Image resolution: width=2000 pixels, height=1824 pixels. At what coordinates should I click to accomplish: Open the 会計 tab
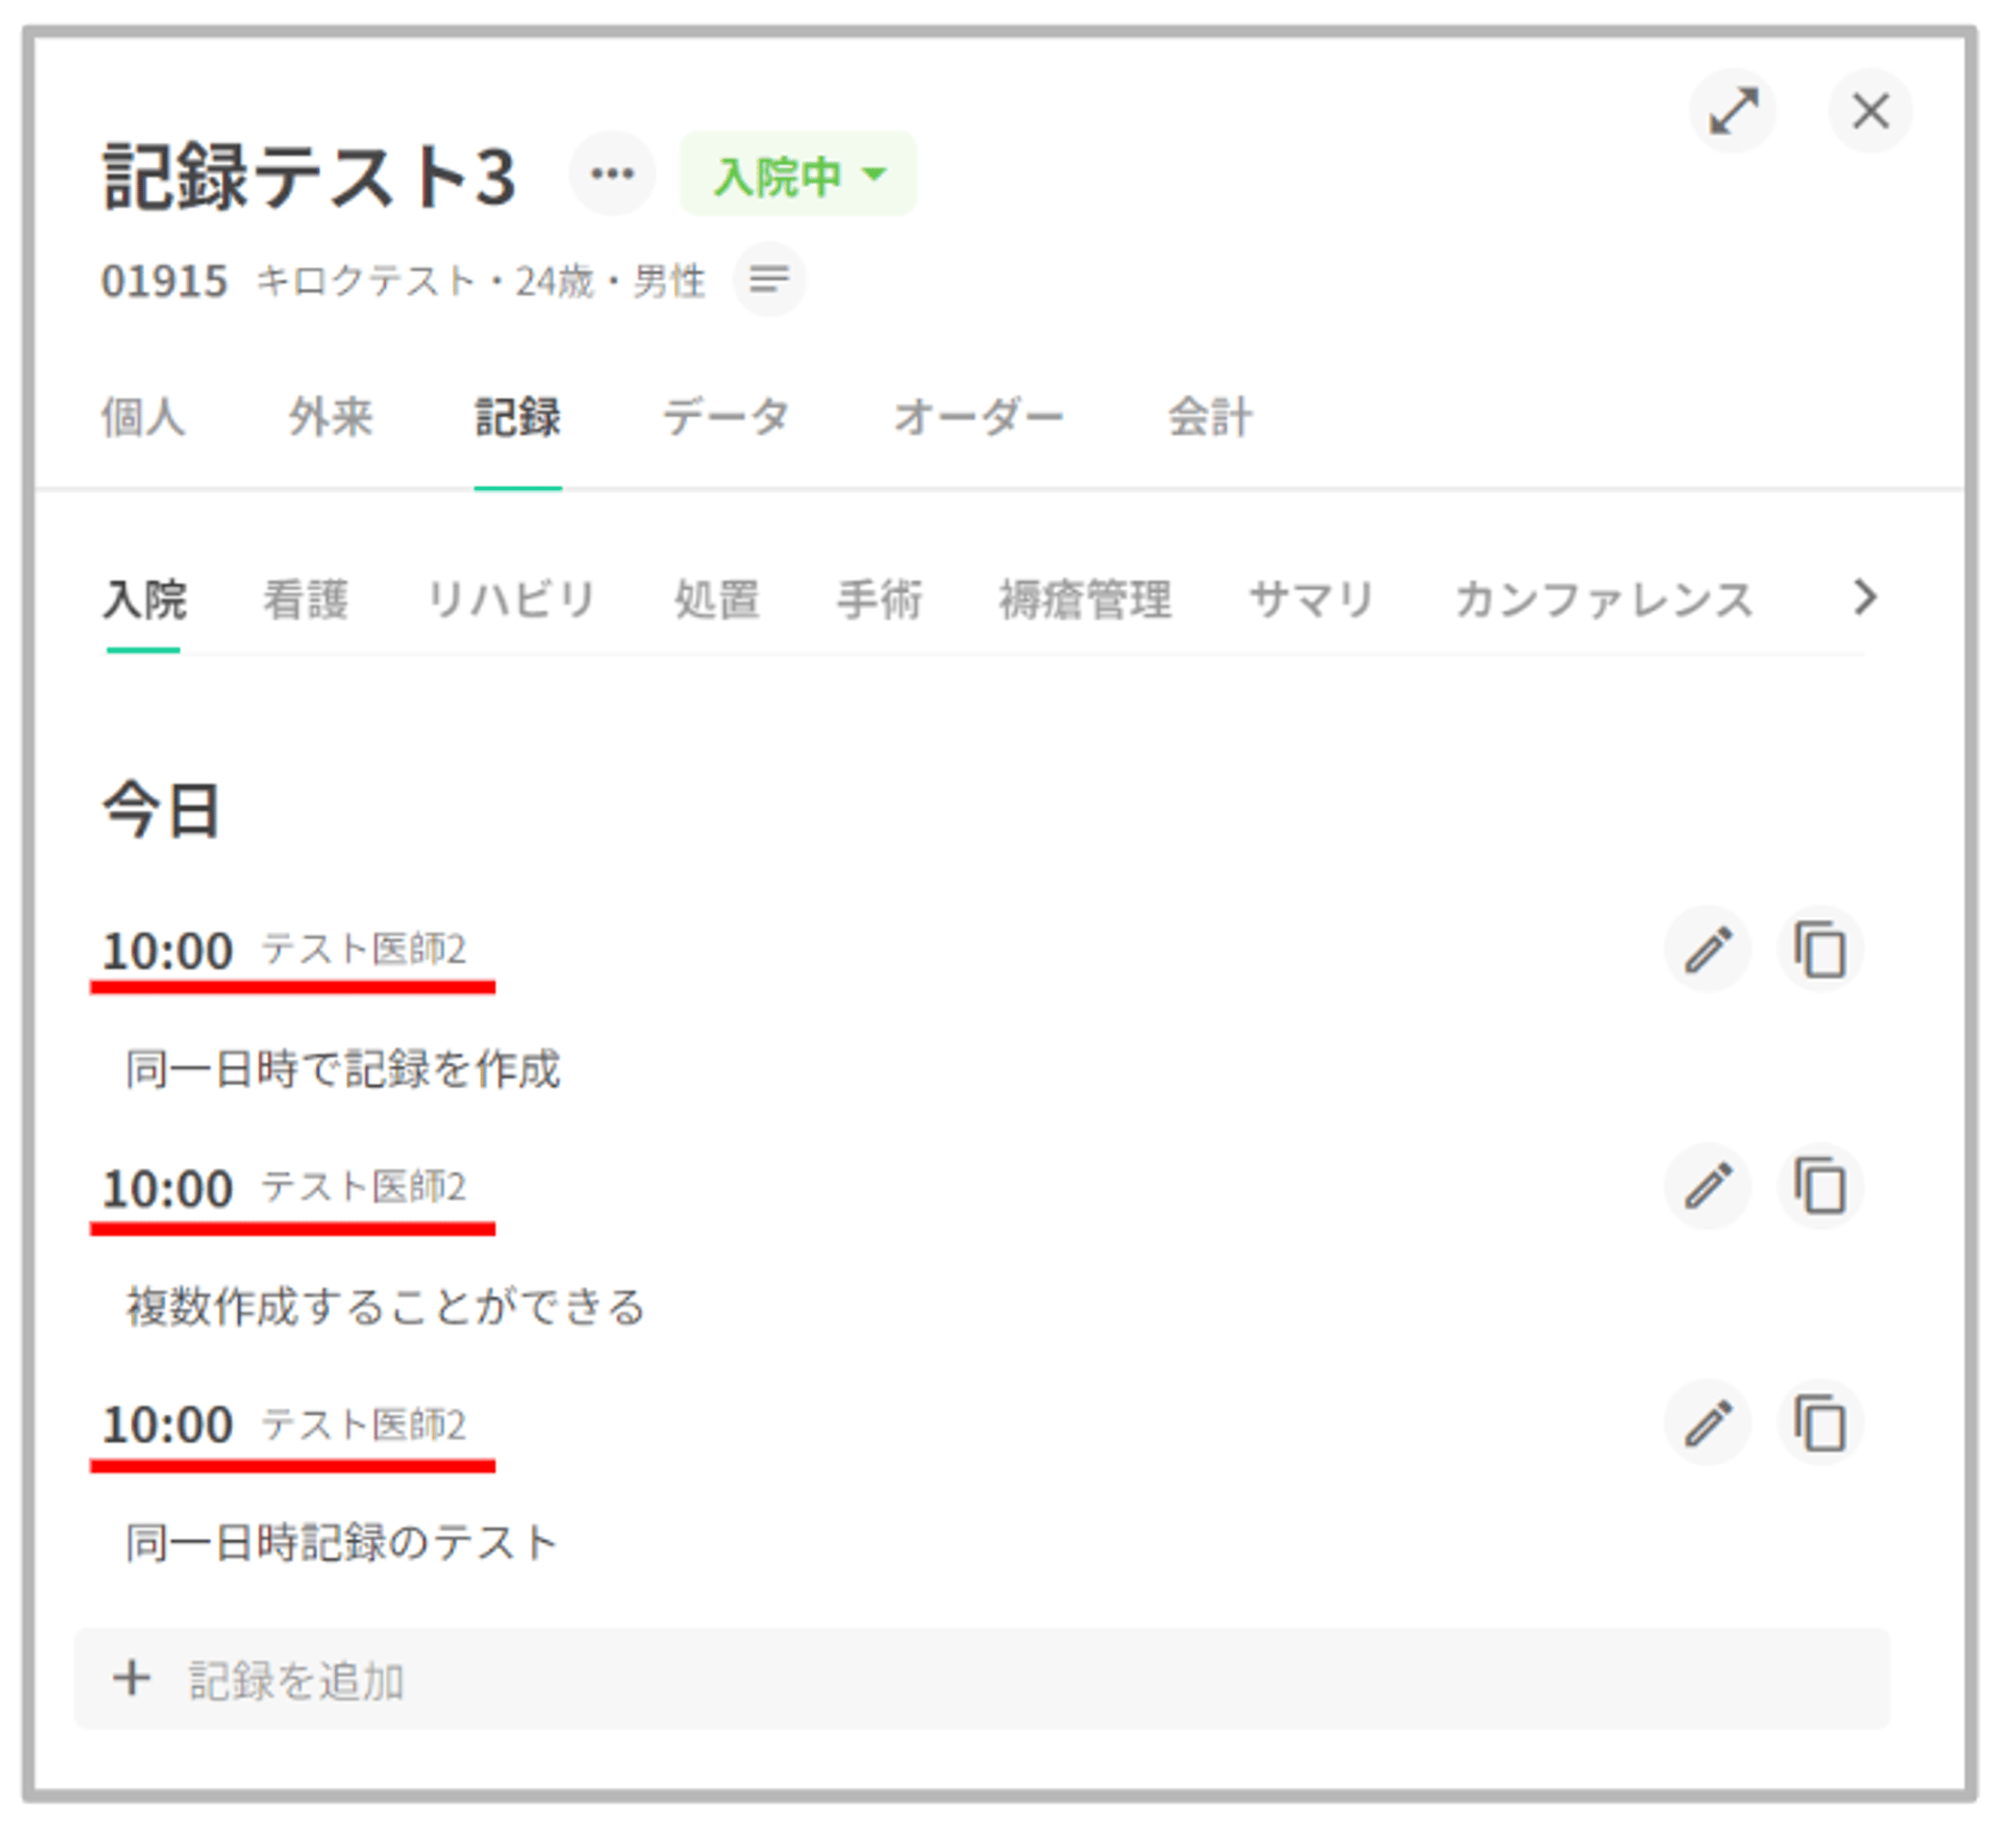click(x=1210, y=417)
